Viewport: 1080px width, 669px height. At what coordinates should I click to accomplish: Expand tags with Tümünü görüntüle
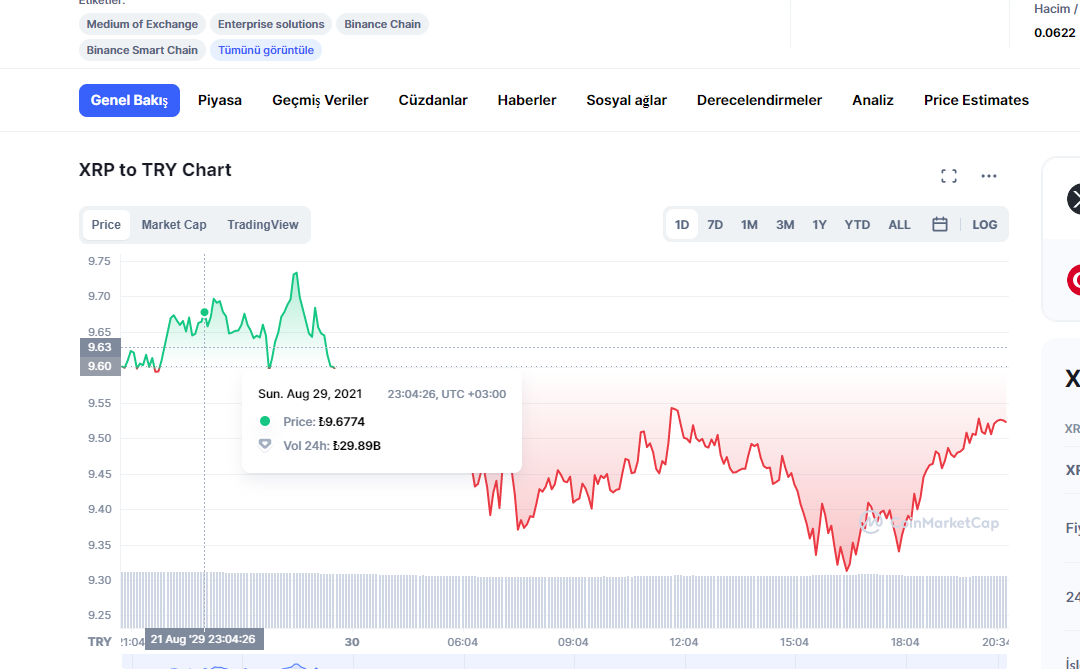click(266, 50)
